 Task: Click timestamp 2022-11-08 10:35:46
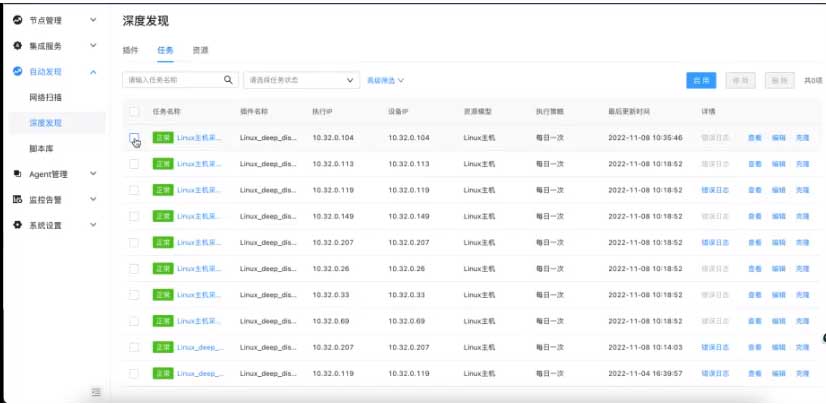click(x=645, y=138)
